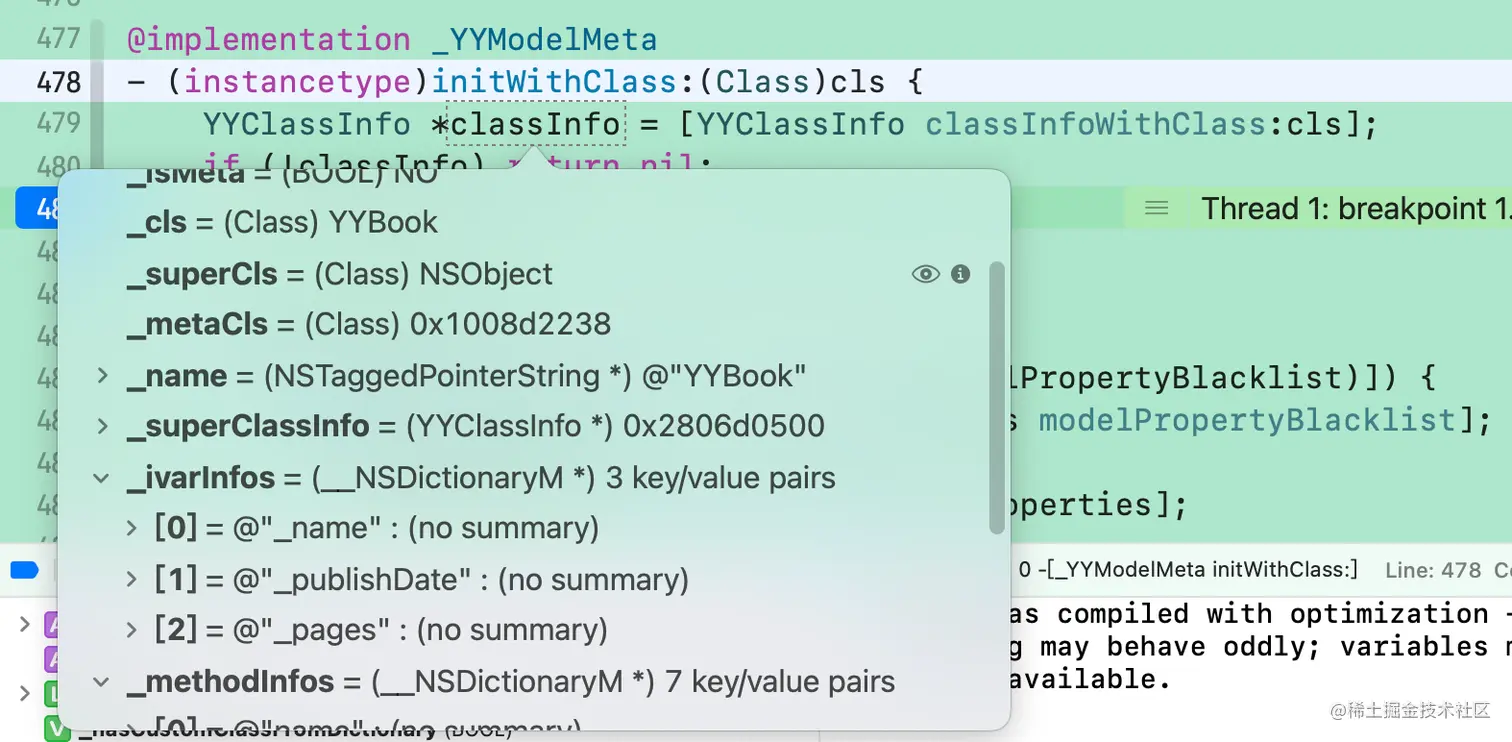Collapse the _ivarInfos dictionary
Viewport: 1512px width, 742px height.
(x=102, y=478)
